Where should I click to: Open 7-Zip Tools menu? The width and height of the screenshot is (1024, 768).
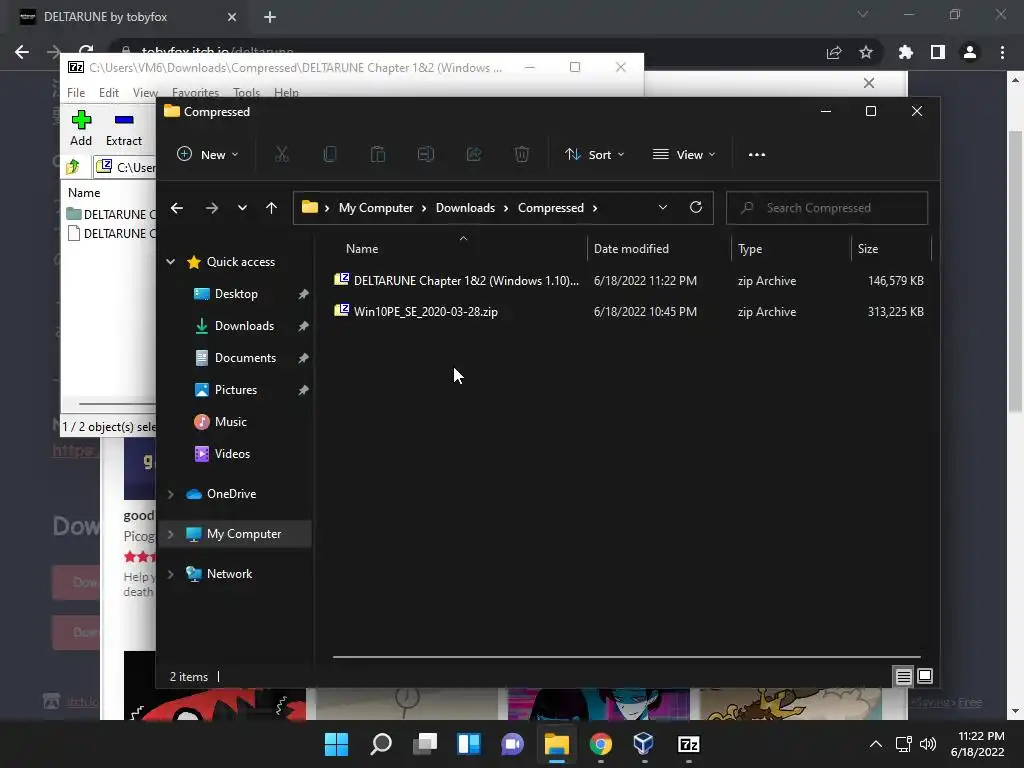[x=246, y=93]
